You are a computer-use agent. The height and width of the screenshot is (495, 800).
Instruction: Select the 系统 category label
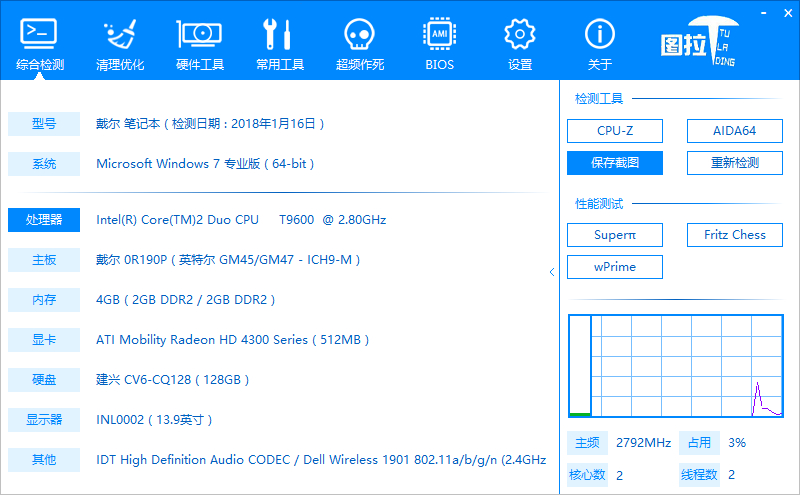click(x=44, y=164)
